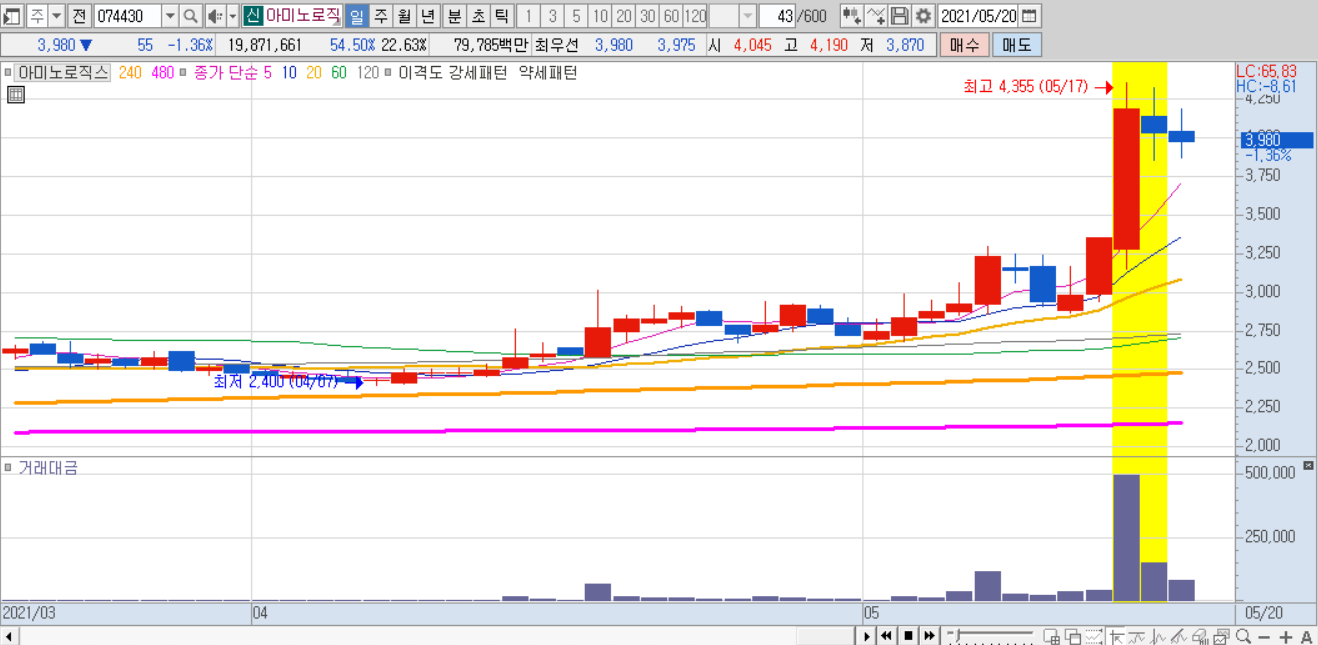Click the 약세패턴 legend label
Screen dimensions: 1318x645
point(547,72)
